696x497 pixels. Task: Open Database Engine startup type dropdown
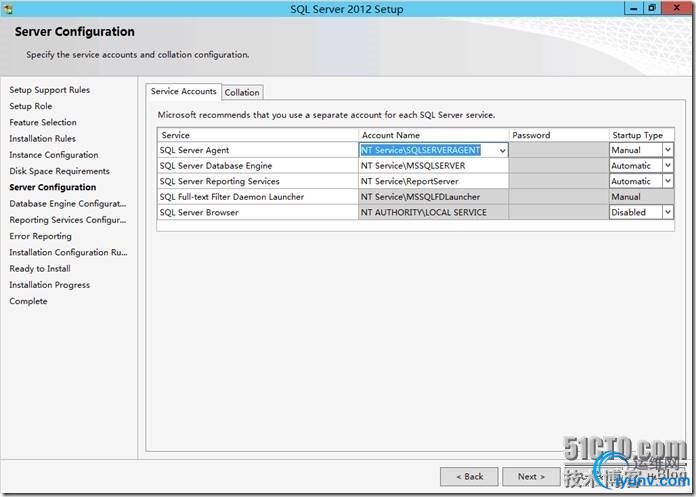(668, 166)
